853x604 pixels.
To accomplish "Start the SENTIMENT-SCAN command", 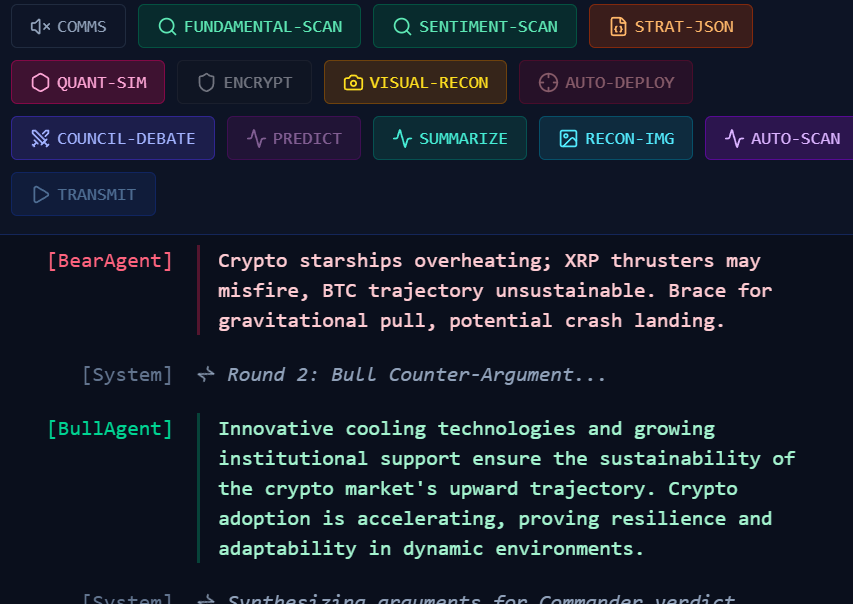I will (474, 26).
